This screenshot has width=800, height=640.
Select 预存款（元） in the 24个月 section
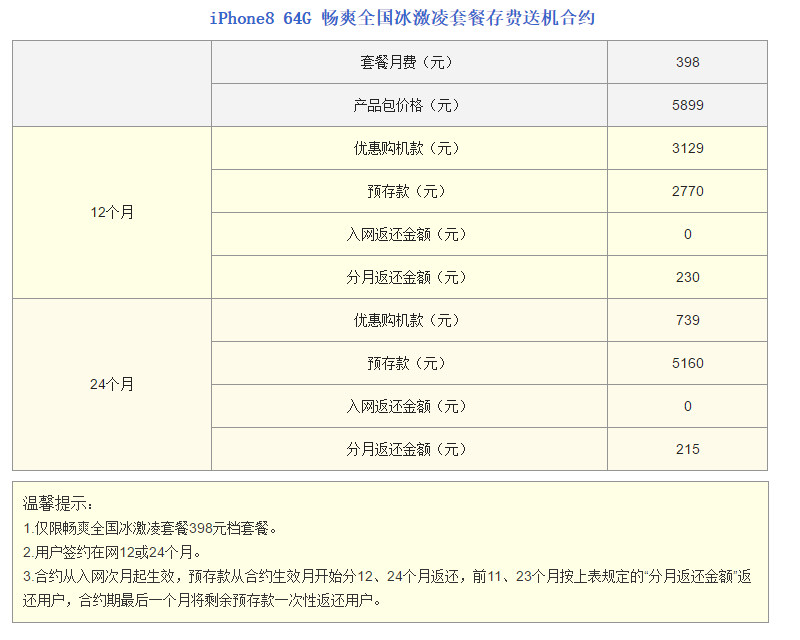pyautogui.click(x=409, y=363)
